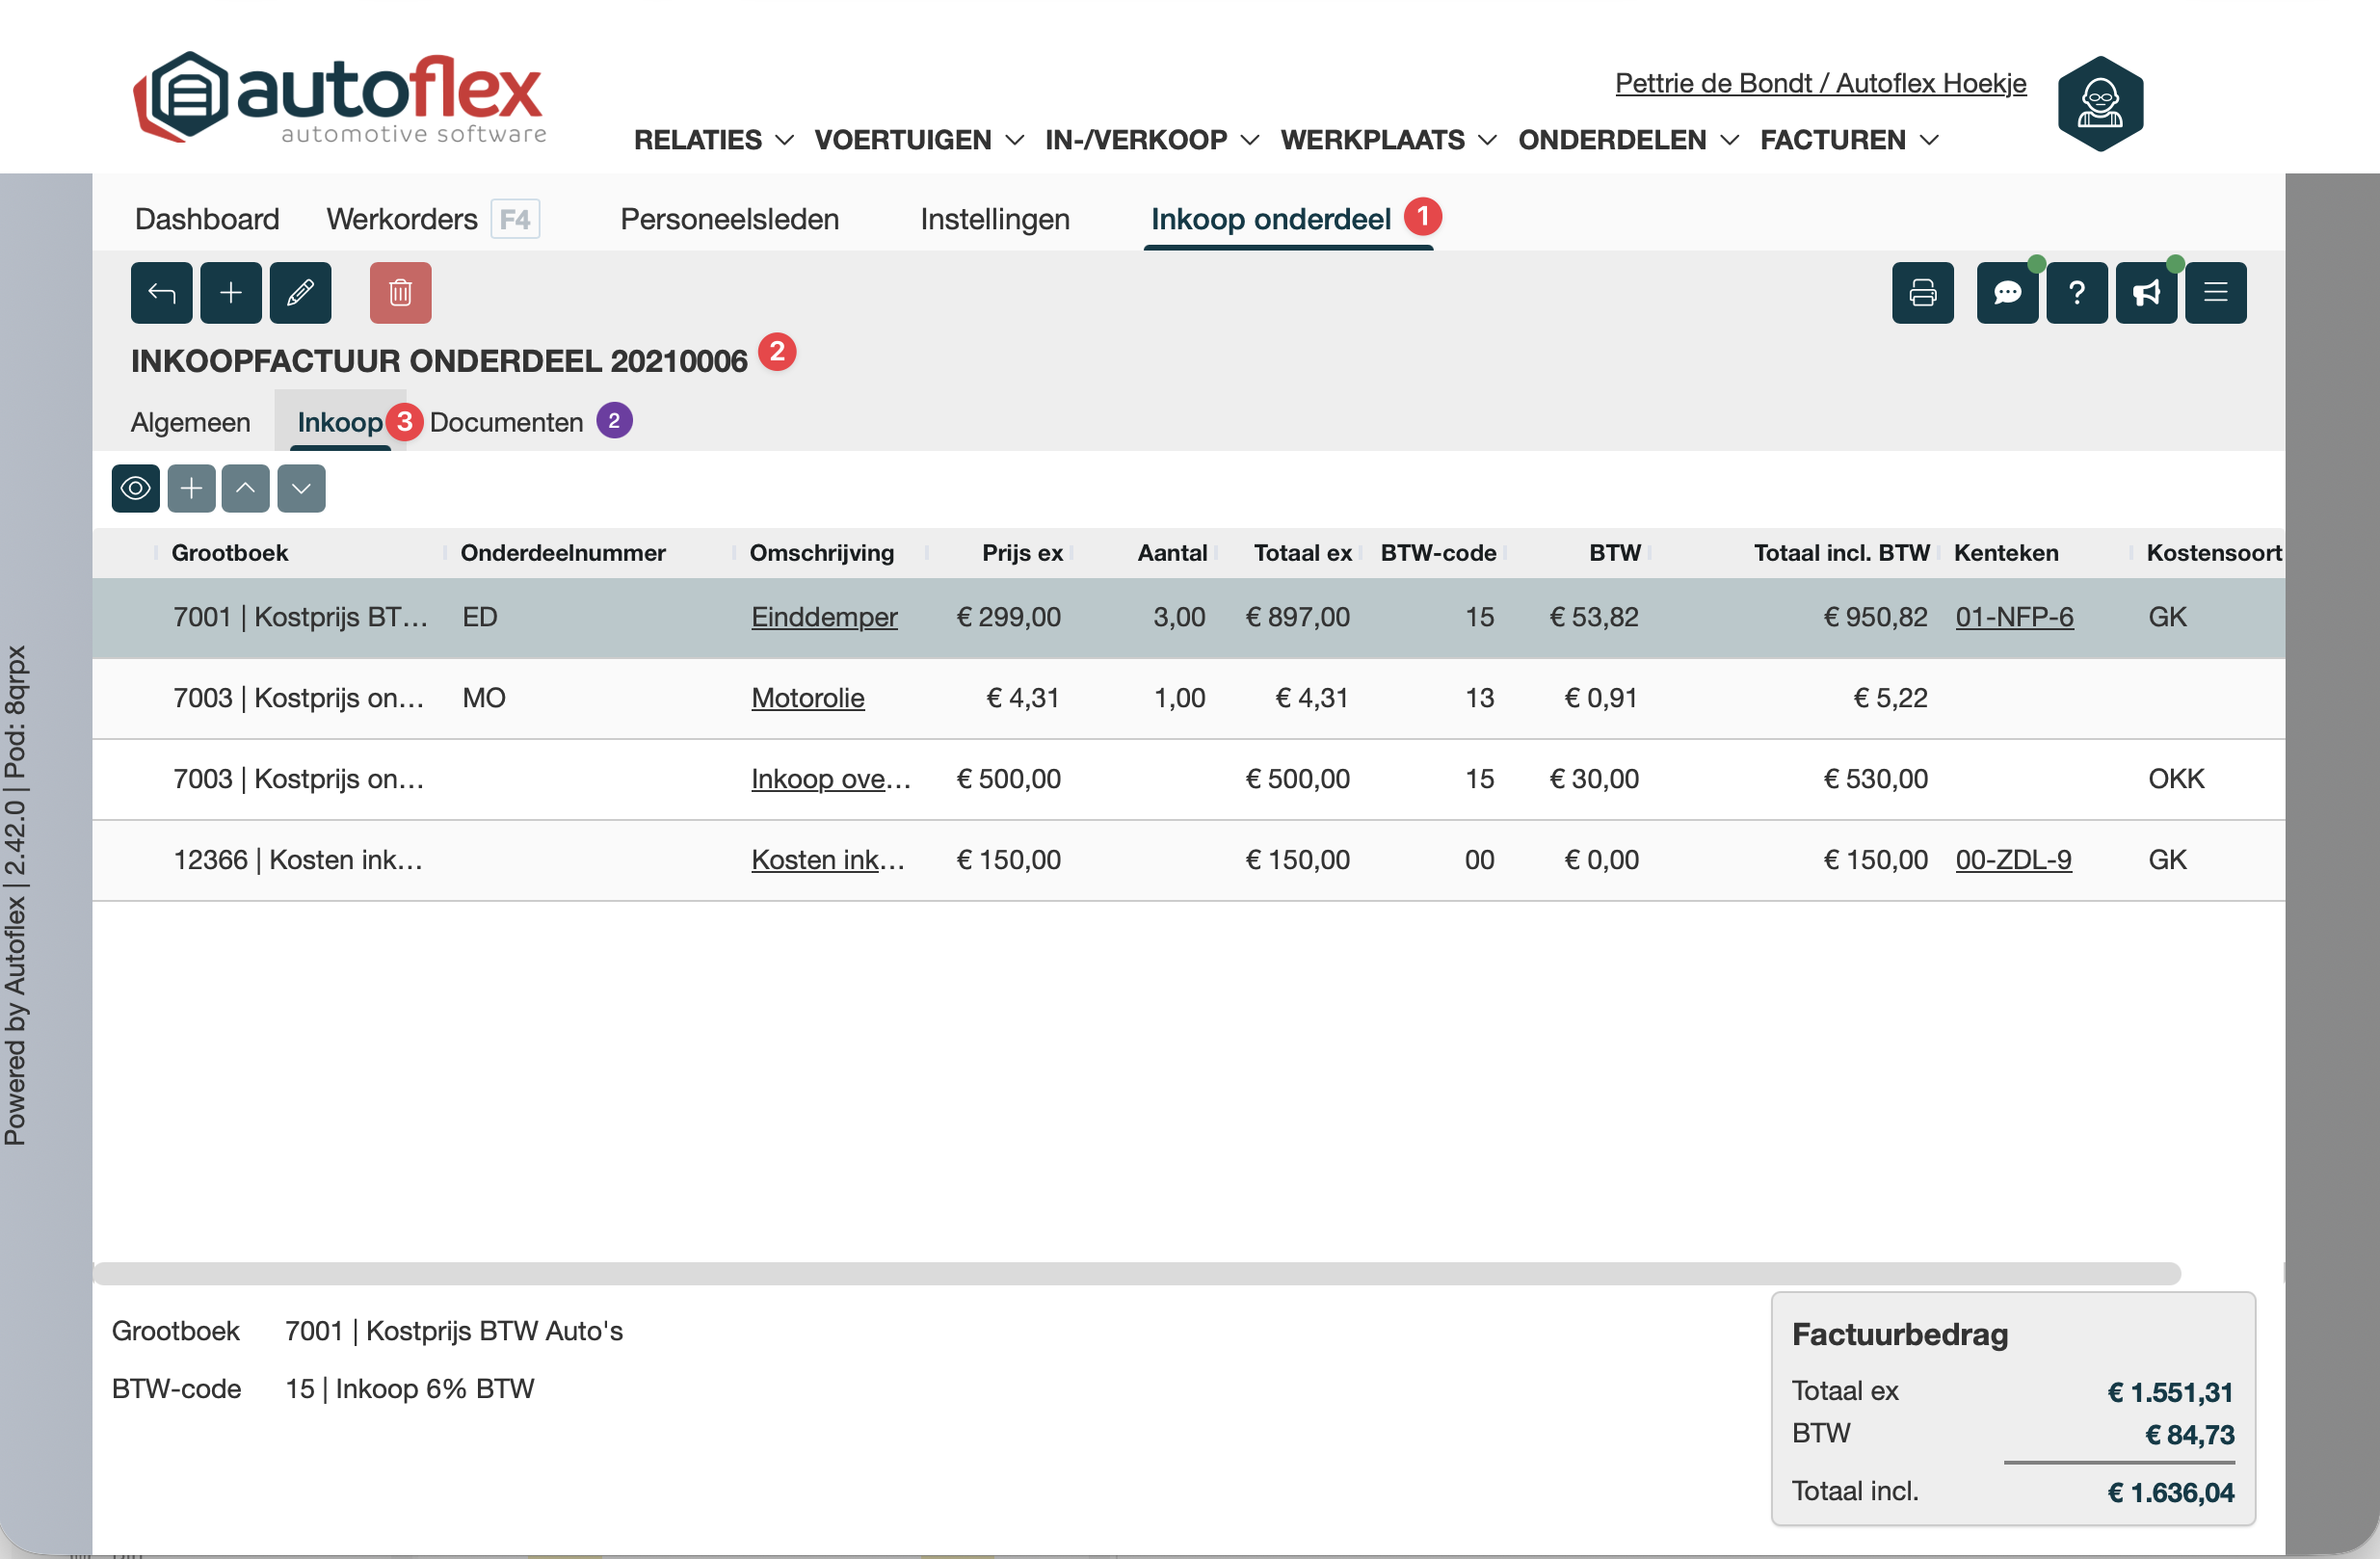Sort by the Onderdeelnummer column header
Viewport: 2380px width, 1559px height.
click(x=563, y=553)
